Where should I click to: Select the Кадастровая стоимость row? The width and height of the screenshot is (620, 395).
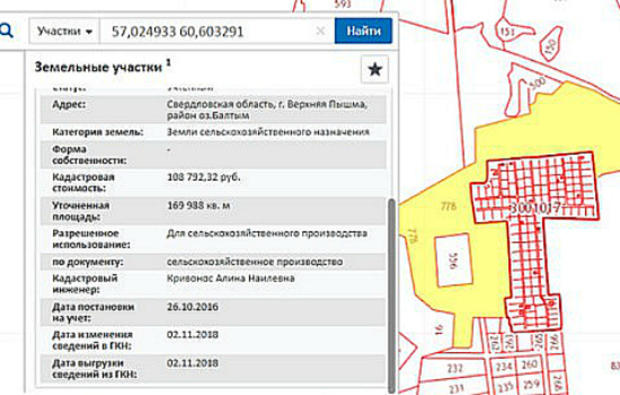213,182
